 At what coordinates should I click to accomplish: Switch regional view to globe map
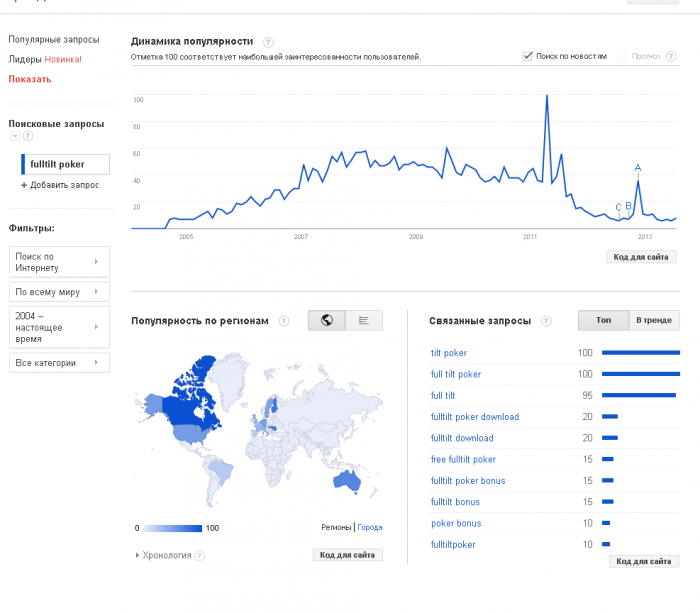coord(327,320)
